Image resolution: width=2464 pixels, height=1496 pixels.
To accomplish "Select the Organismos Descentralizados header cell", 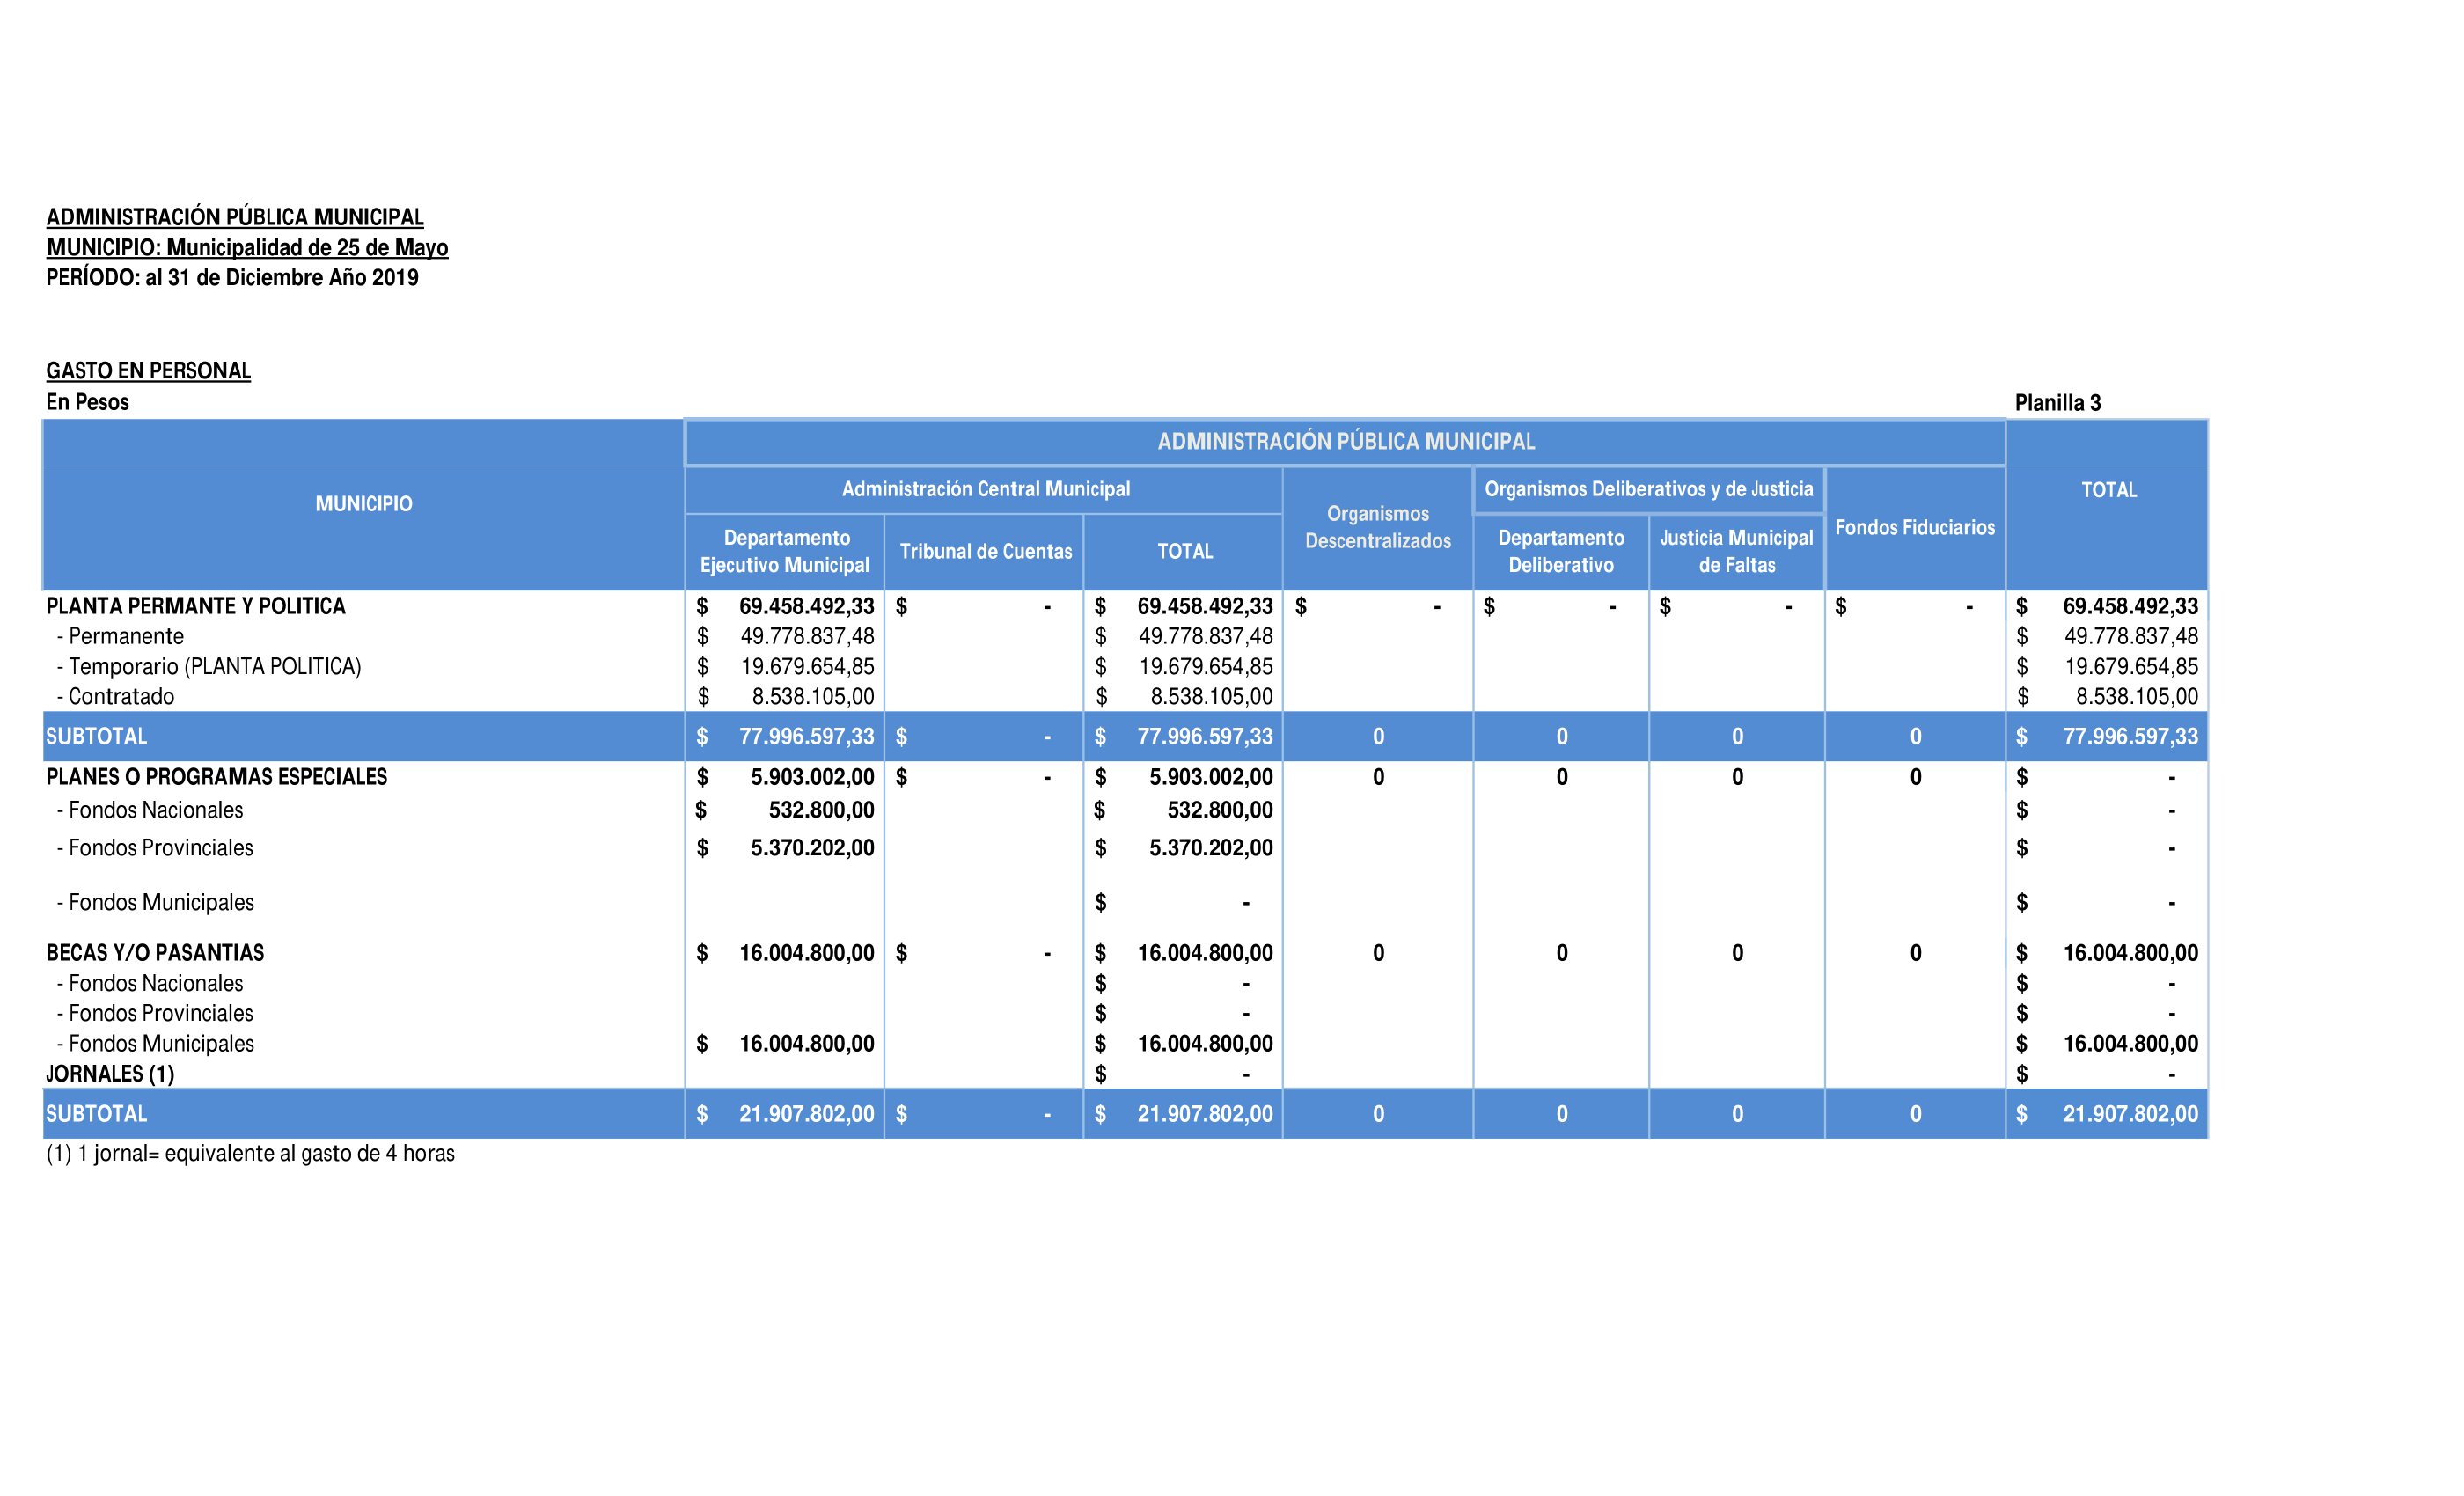I will tap(1377, 527).
